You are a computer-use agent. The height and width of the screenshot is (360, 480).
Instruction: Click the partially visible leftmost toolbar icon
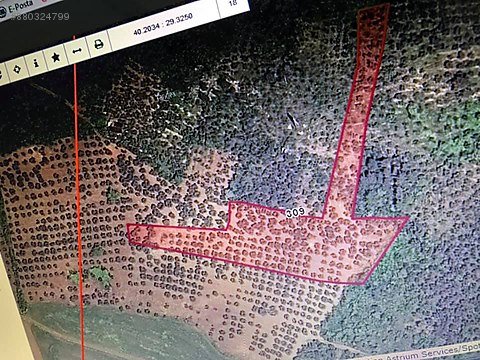1,74
